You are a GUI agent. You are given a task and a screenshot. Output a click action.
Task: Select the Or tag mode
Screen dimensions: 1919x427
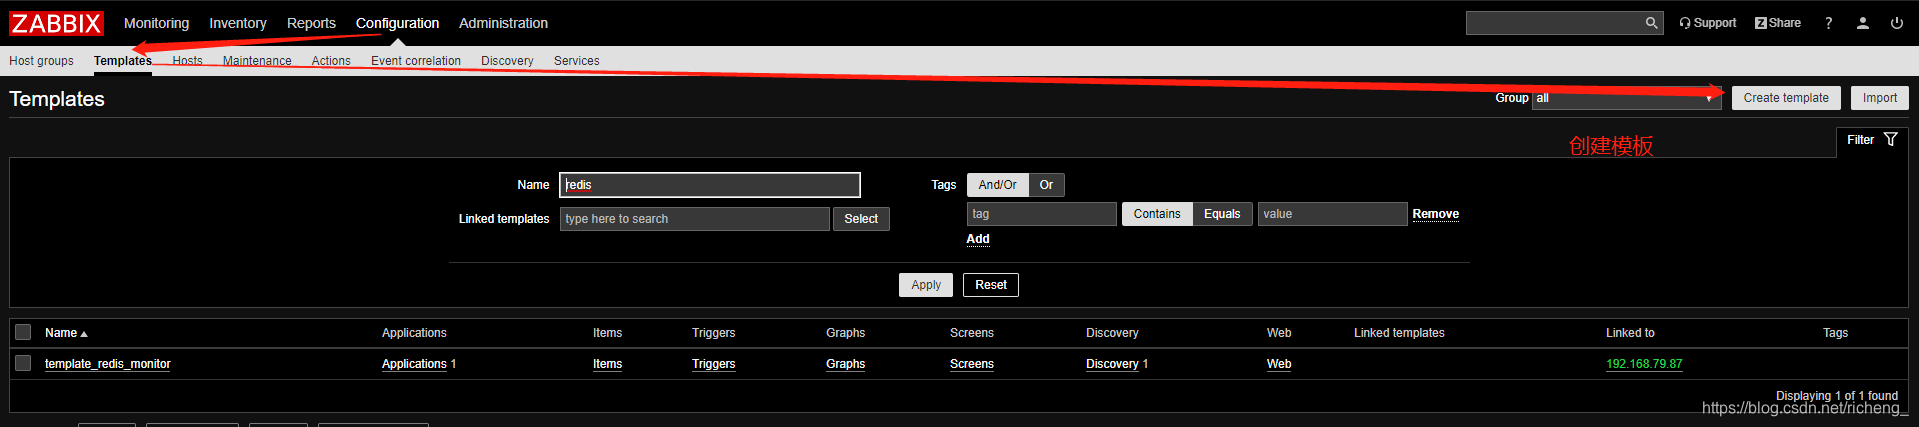[x=1046, y=185]
